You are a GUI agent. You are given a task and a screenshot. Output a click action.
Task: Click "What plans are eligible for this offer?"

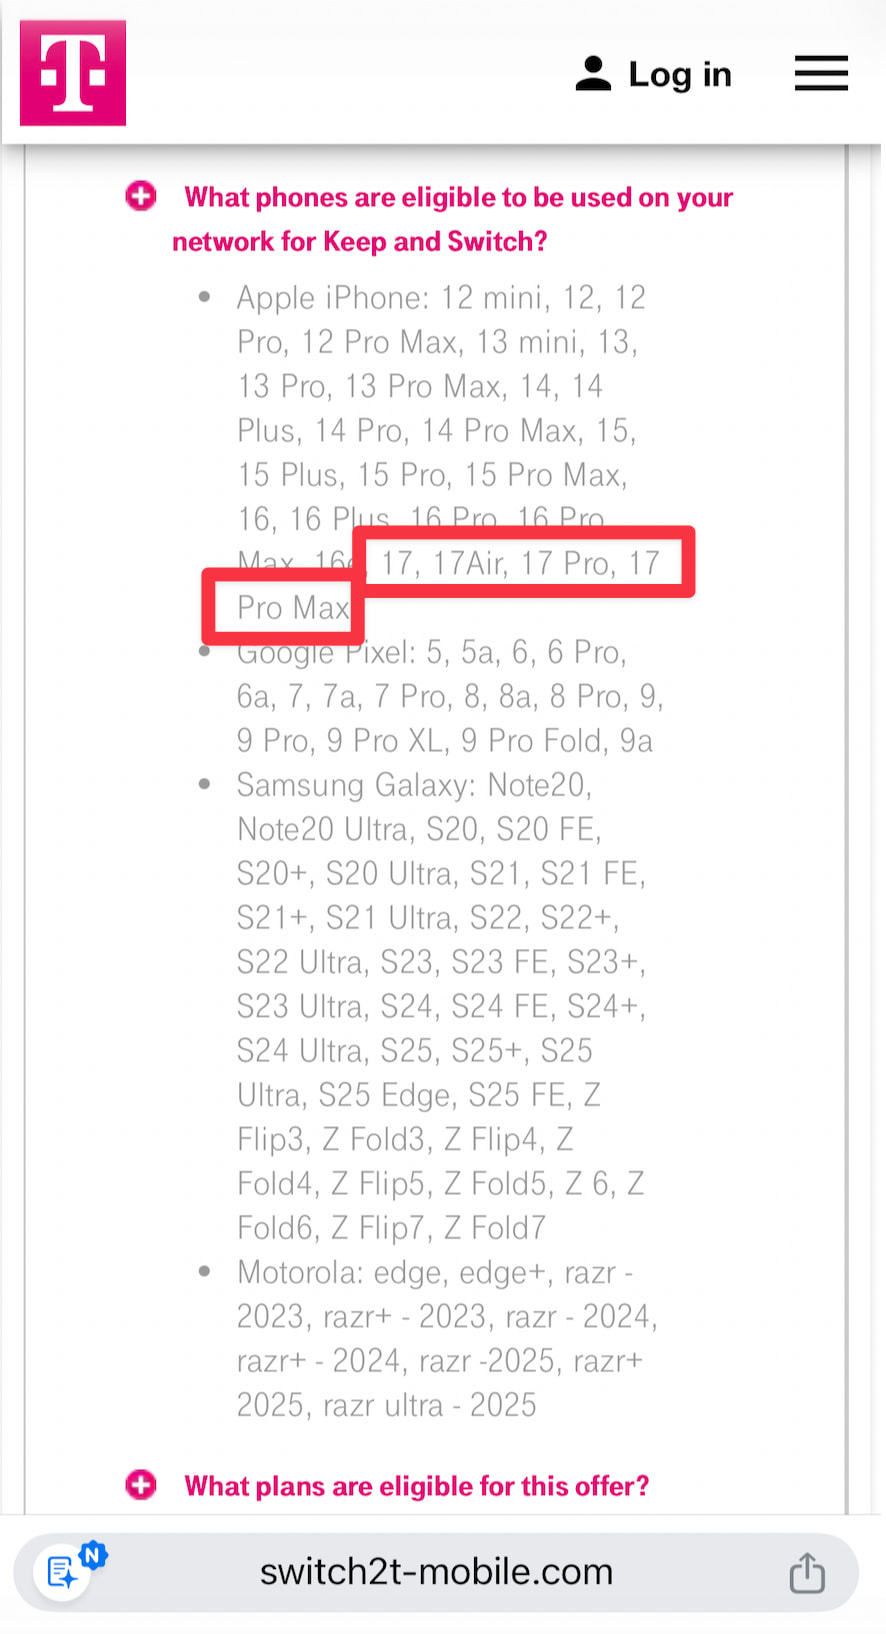pos(416,1486)
